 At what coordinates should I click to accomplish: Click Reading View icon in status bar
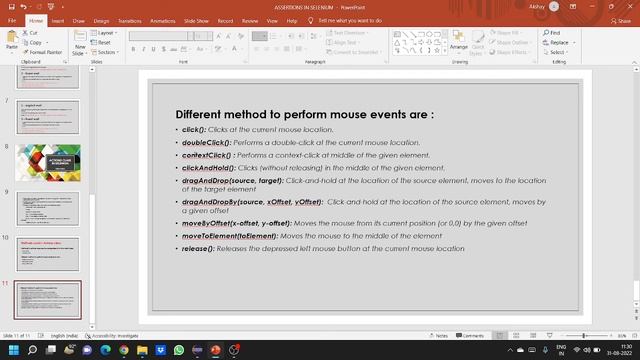point(533,336)
